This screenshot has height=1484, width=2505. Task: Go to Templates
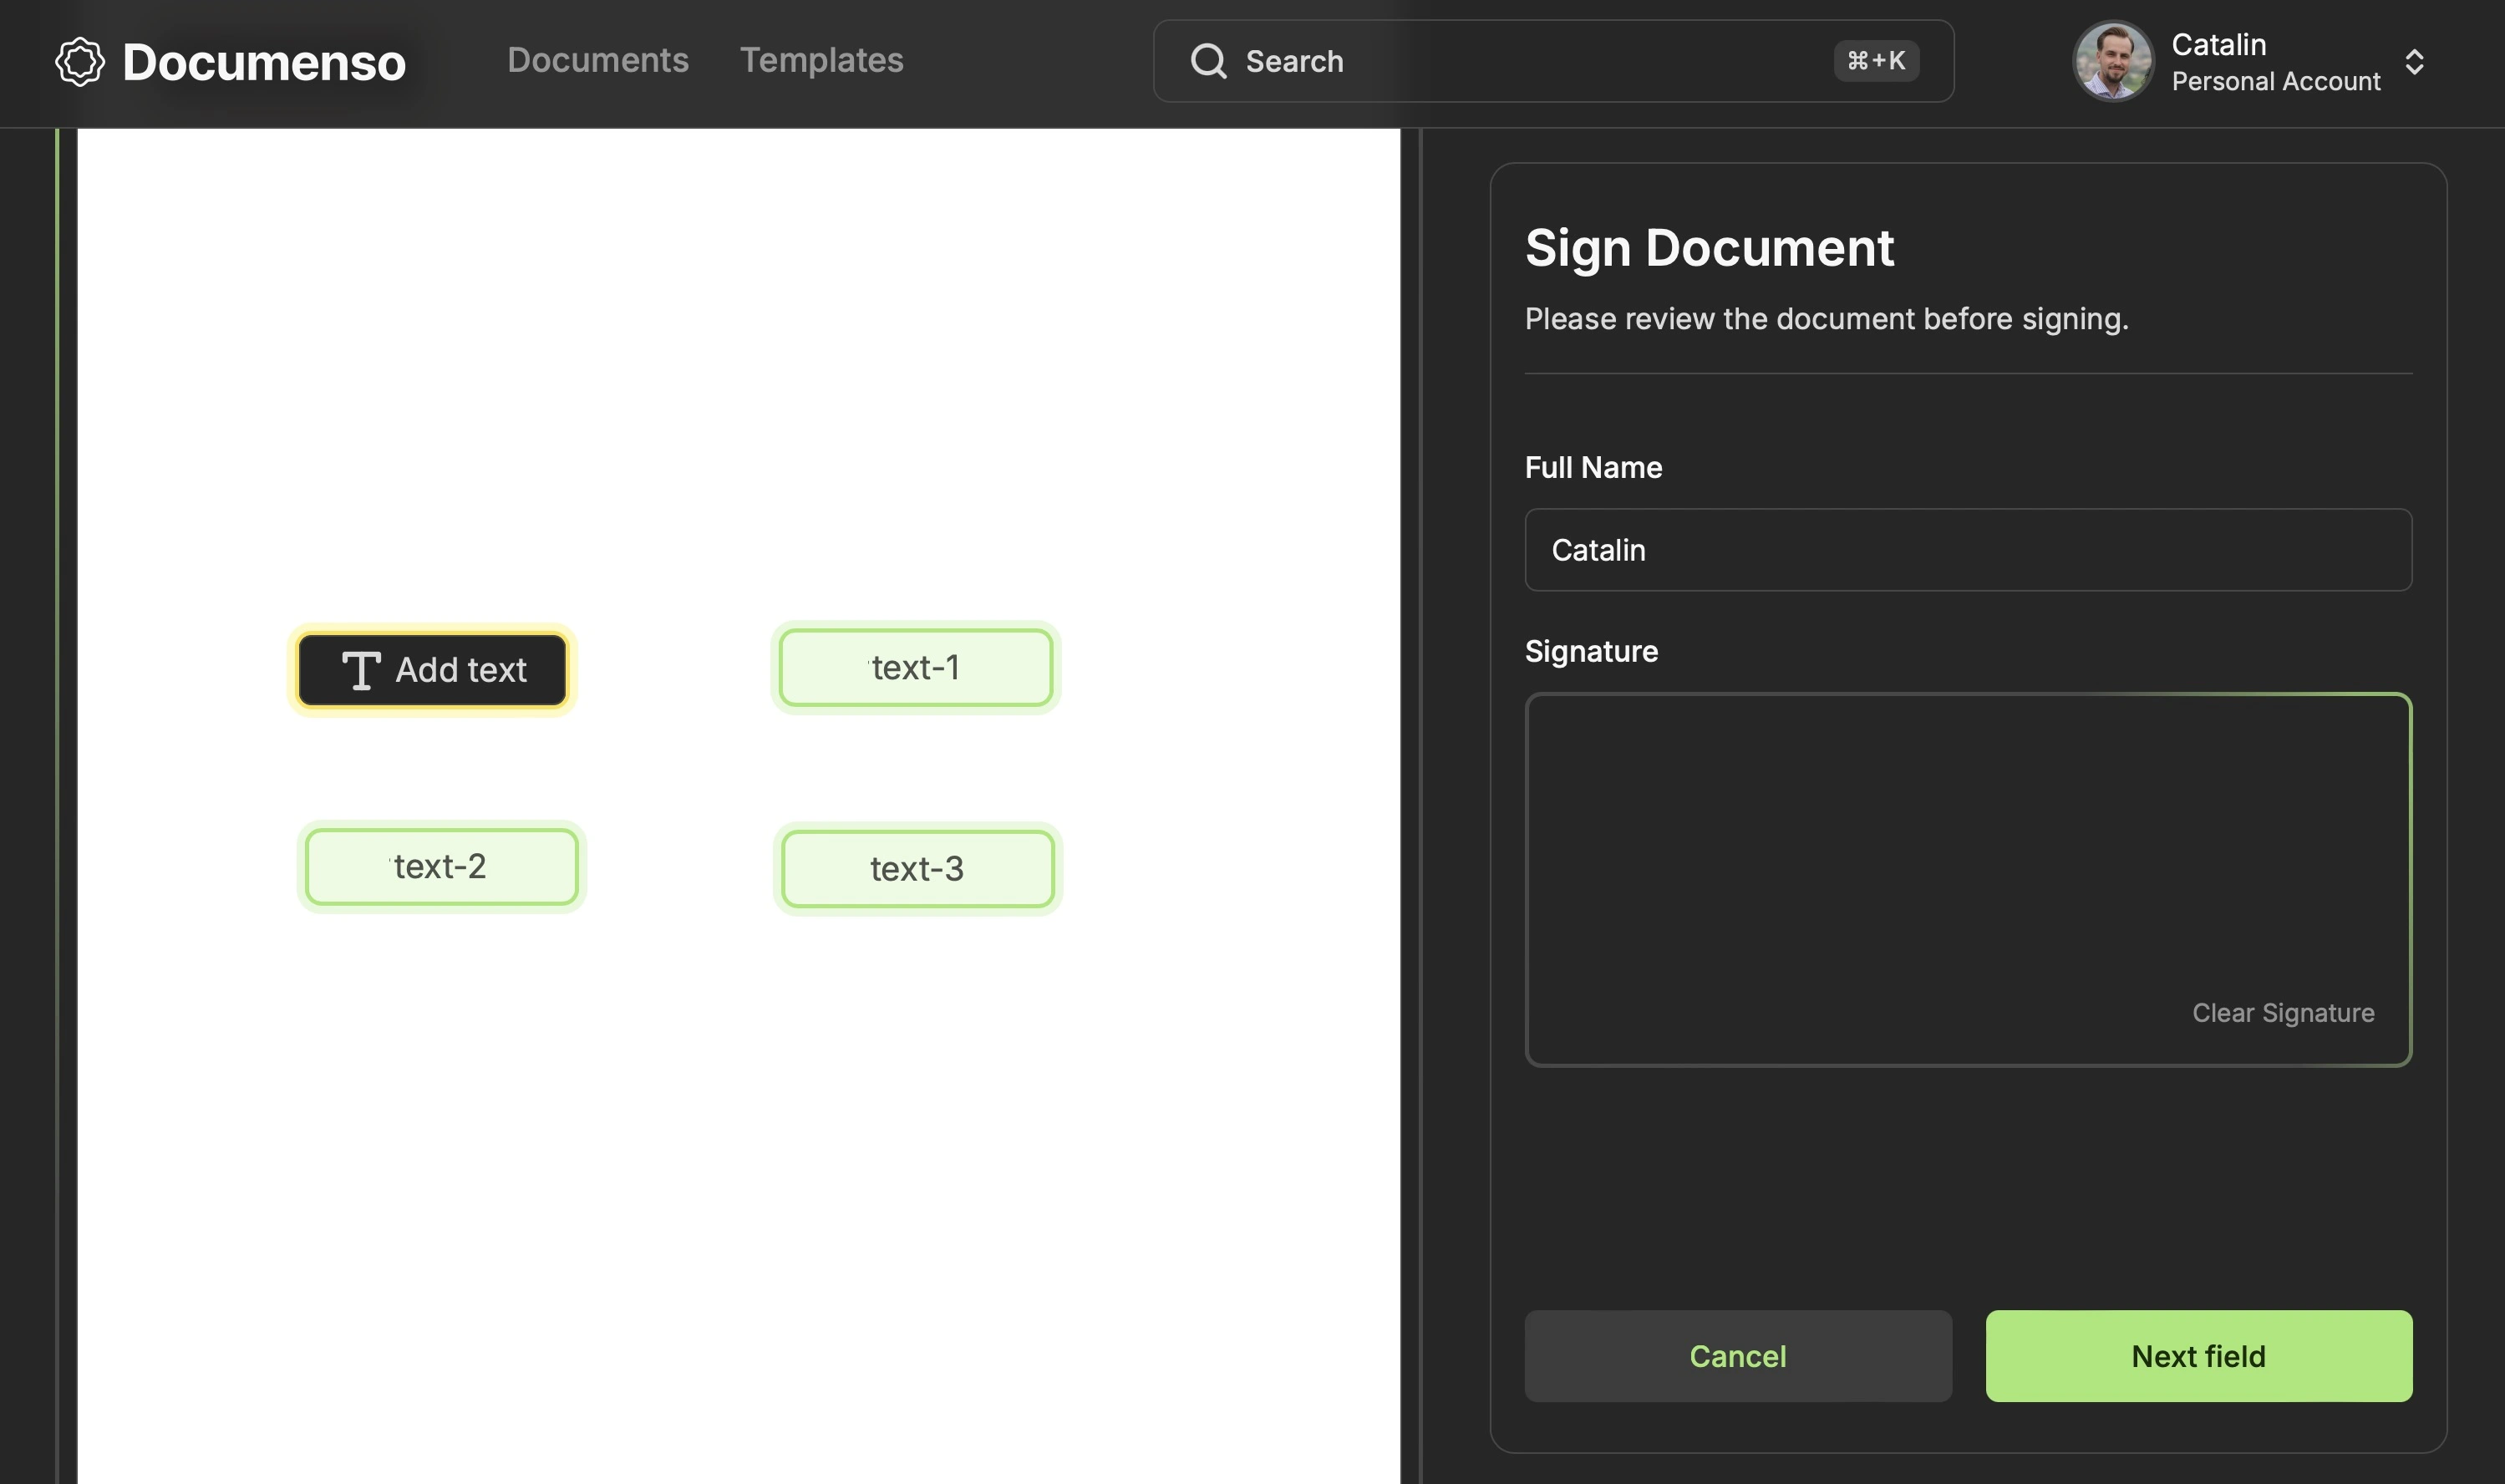[x=821, y=60]
